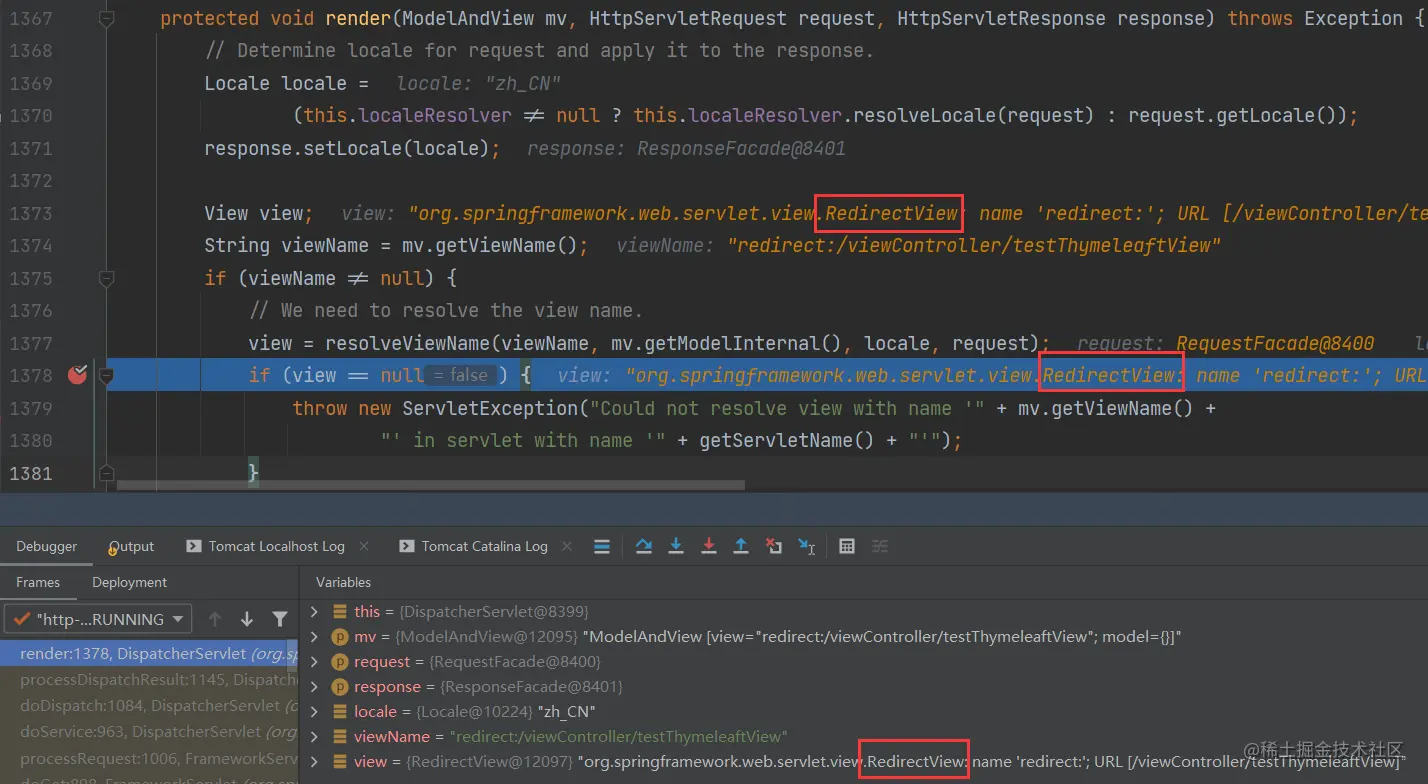Select the Deployment tab
The width and height of the screenshot is (1428, 784).
[x=130, y=582]
